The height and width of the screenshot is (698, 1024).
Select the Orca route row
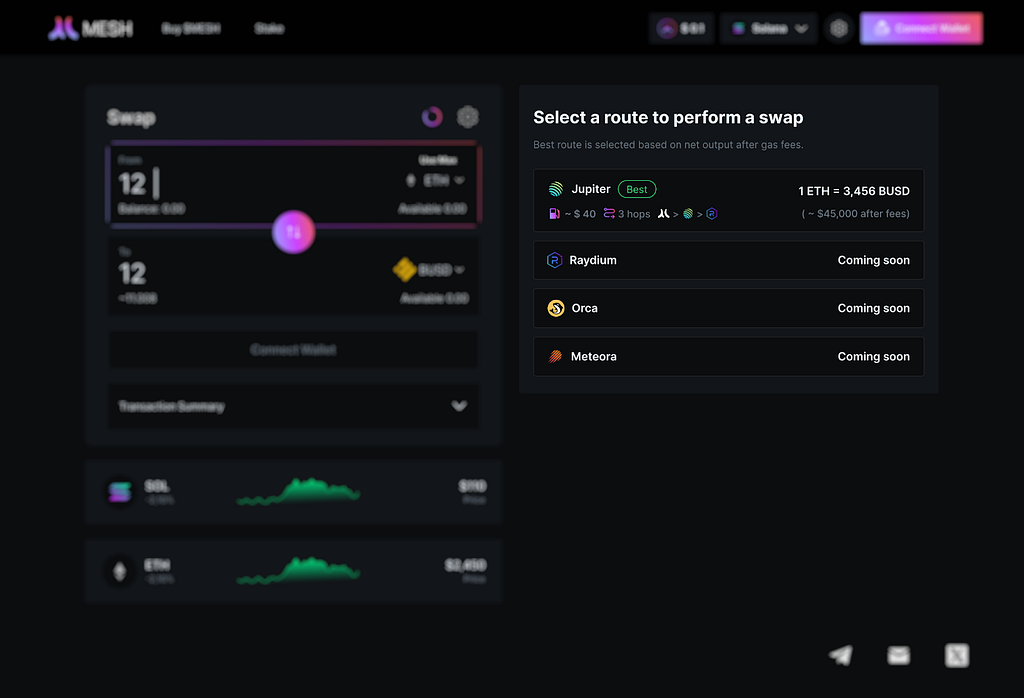coord(728,308)
